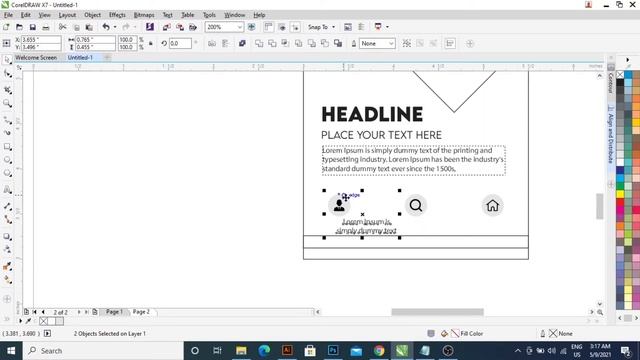Select the Color Eyedropper tool

pos(7,266)
